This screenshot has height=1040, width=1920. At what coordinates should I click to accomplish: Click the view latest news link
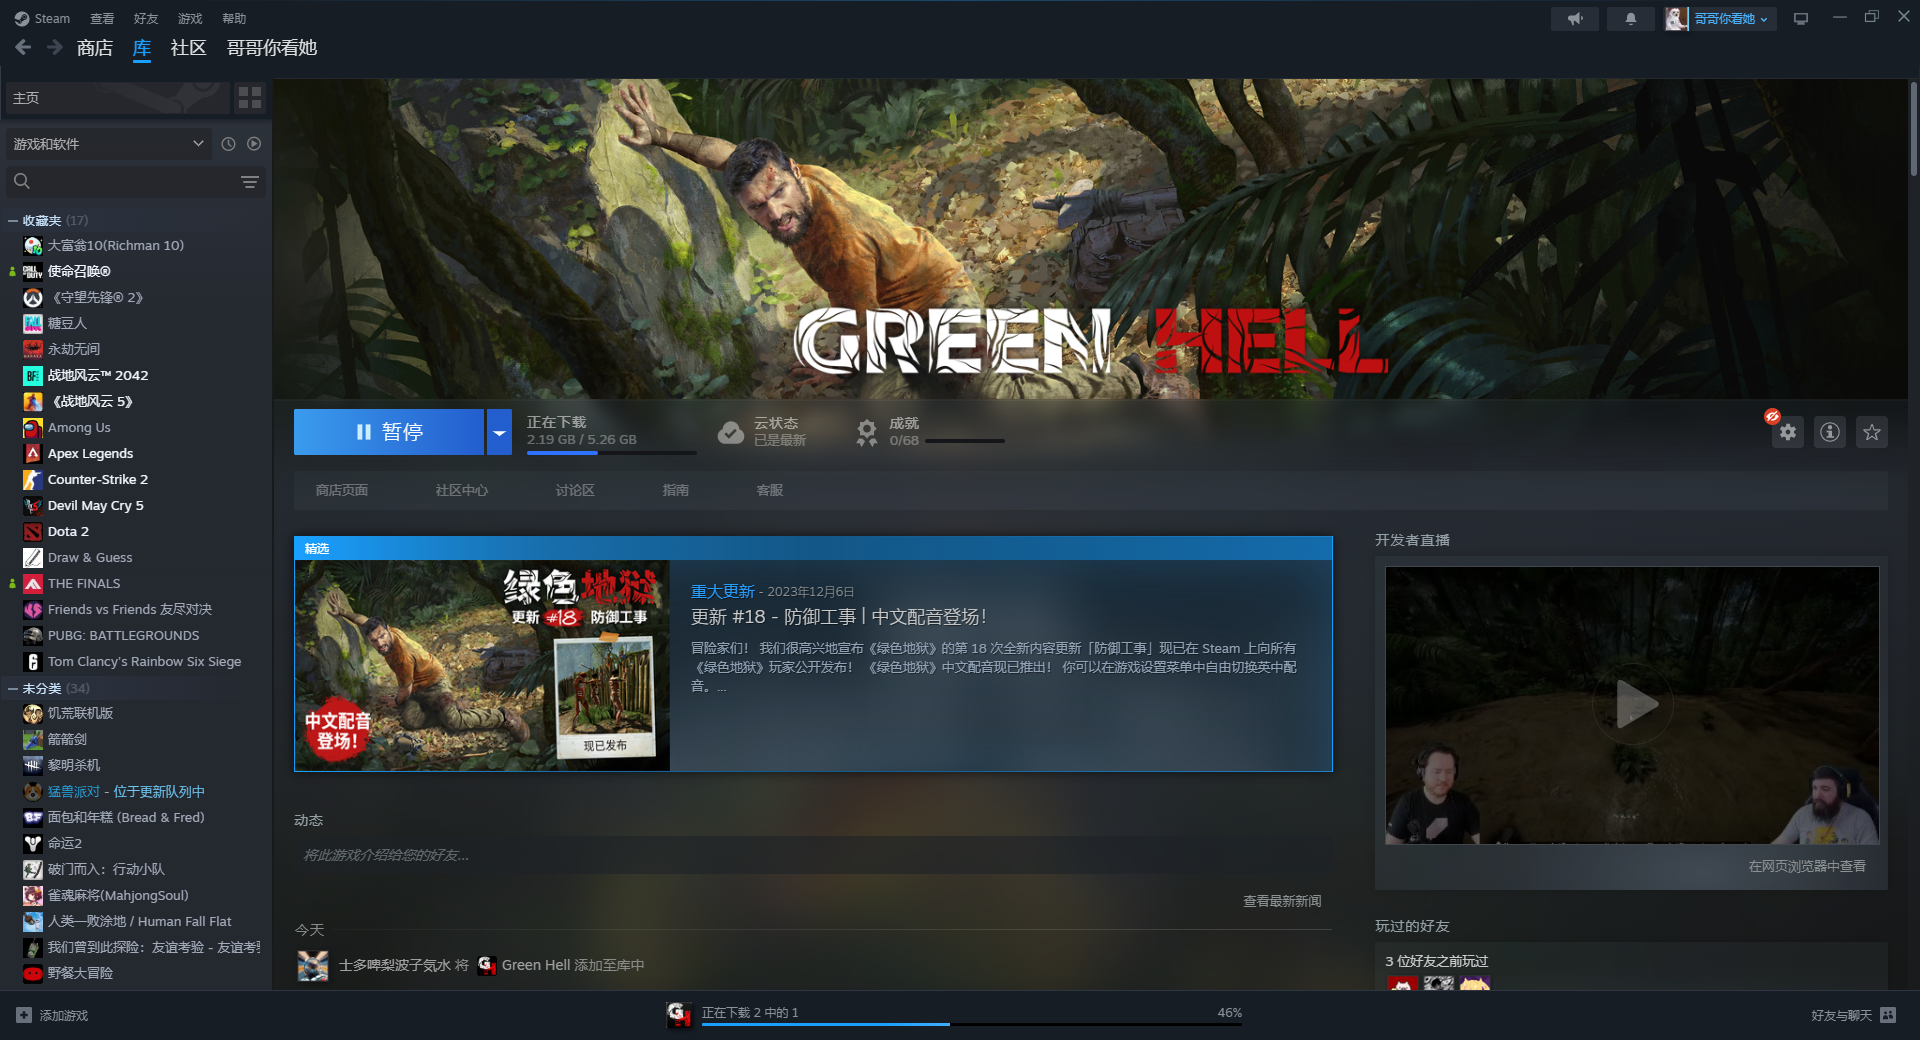pos(1281,901)
